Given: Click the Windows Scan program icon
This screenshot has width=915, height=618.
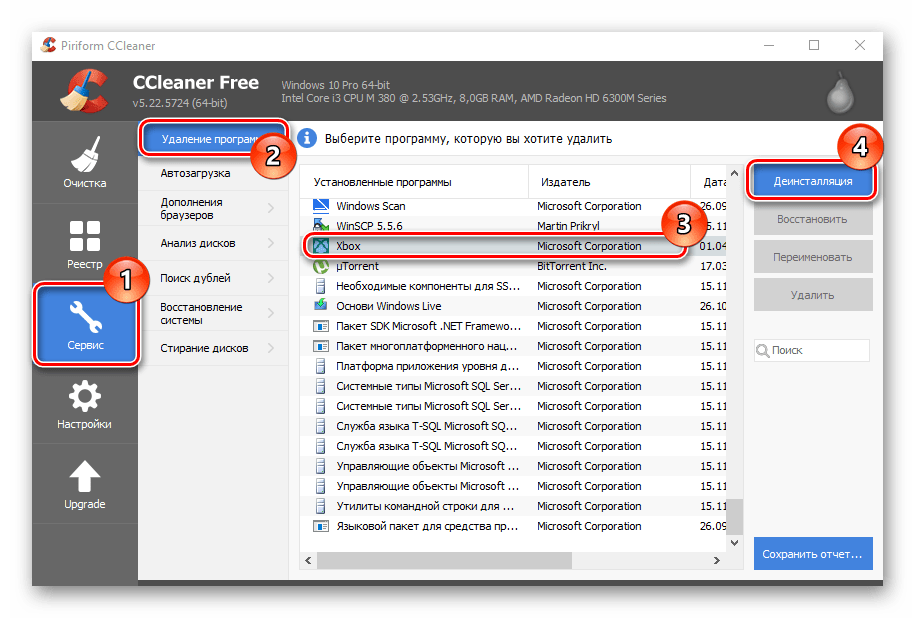Looking at the screenshot, I should coord(321,206).
